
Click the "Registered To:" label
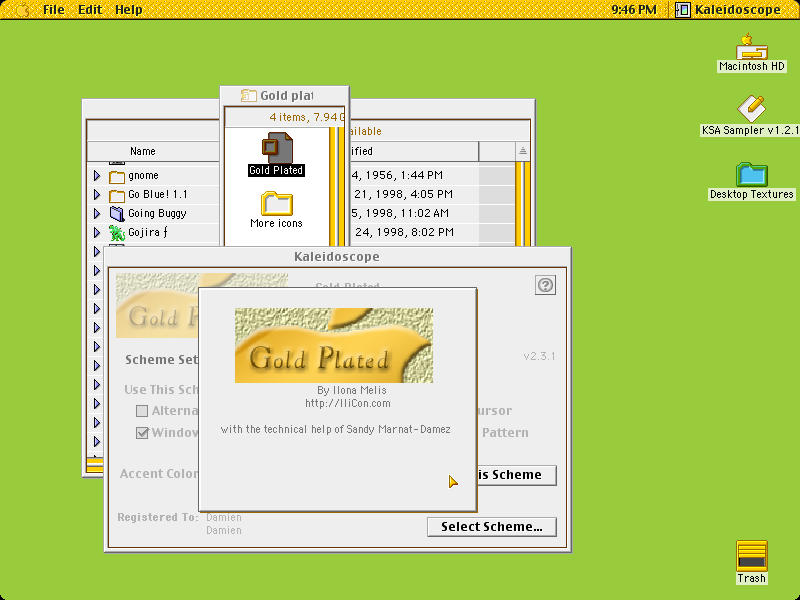click(158, 517)
